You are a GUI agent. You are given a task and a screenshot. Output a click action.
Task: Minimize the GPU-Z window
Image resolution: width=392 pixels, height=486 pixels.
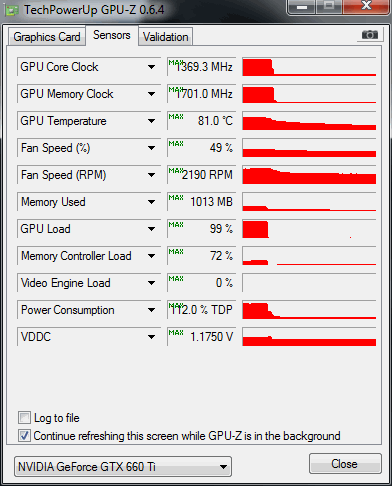coord(302,7)
